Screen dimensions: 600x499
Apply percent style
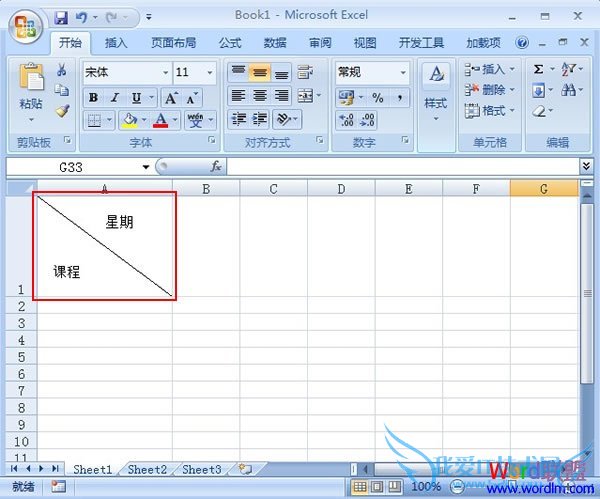point(378,98)
